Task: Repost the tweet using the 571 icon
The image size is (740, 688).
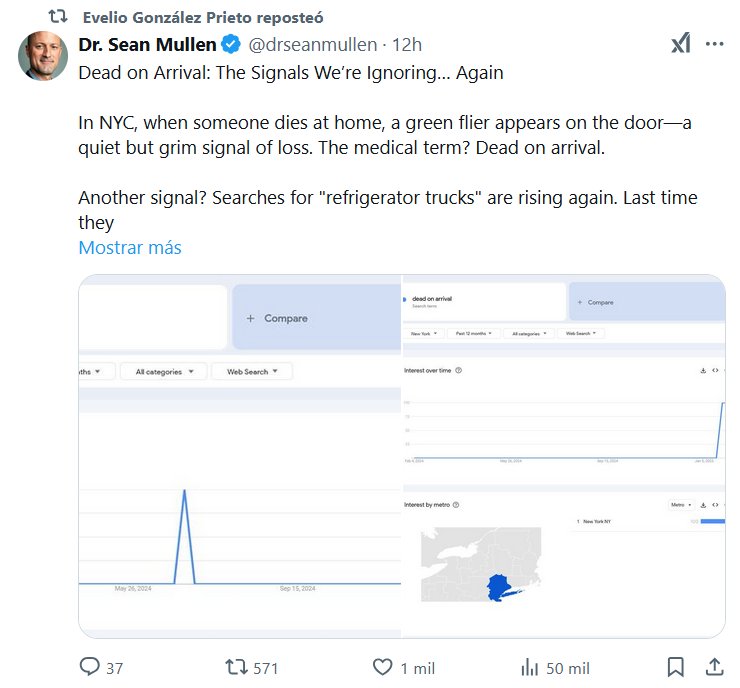Action: point(238,667)
